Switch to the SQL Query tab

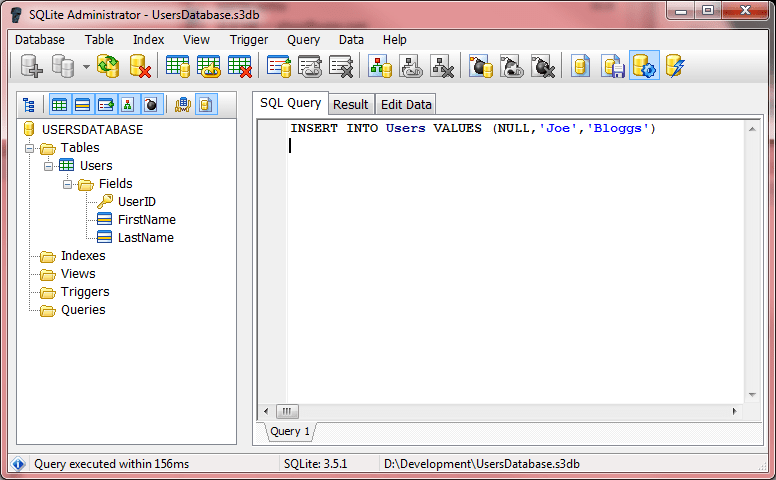[291, 103]
